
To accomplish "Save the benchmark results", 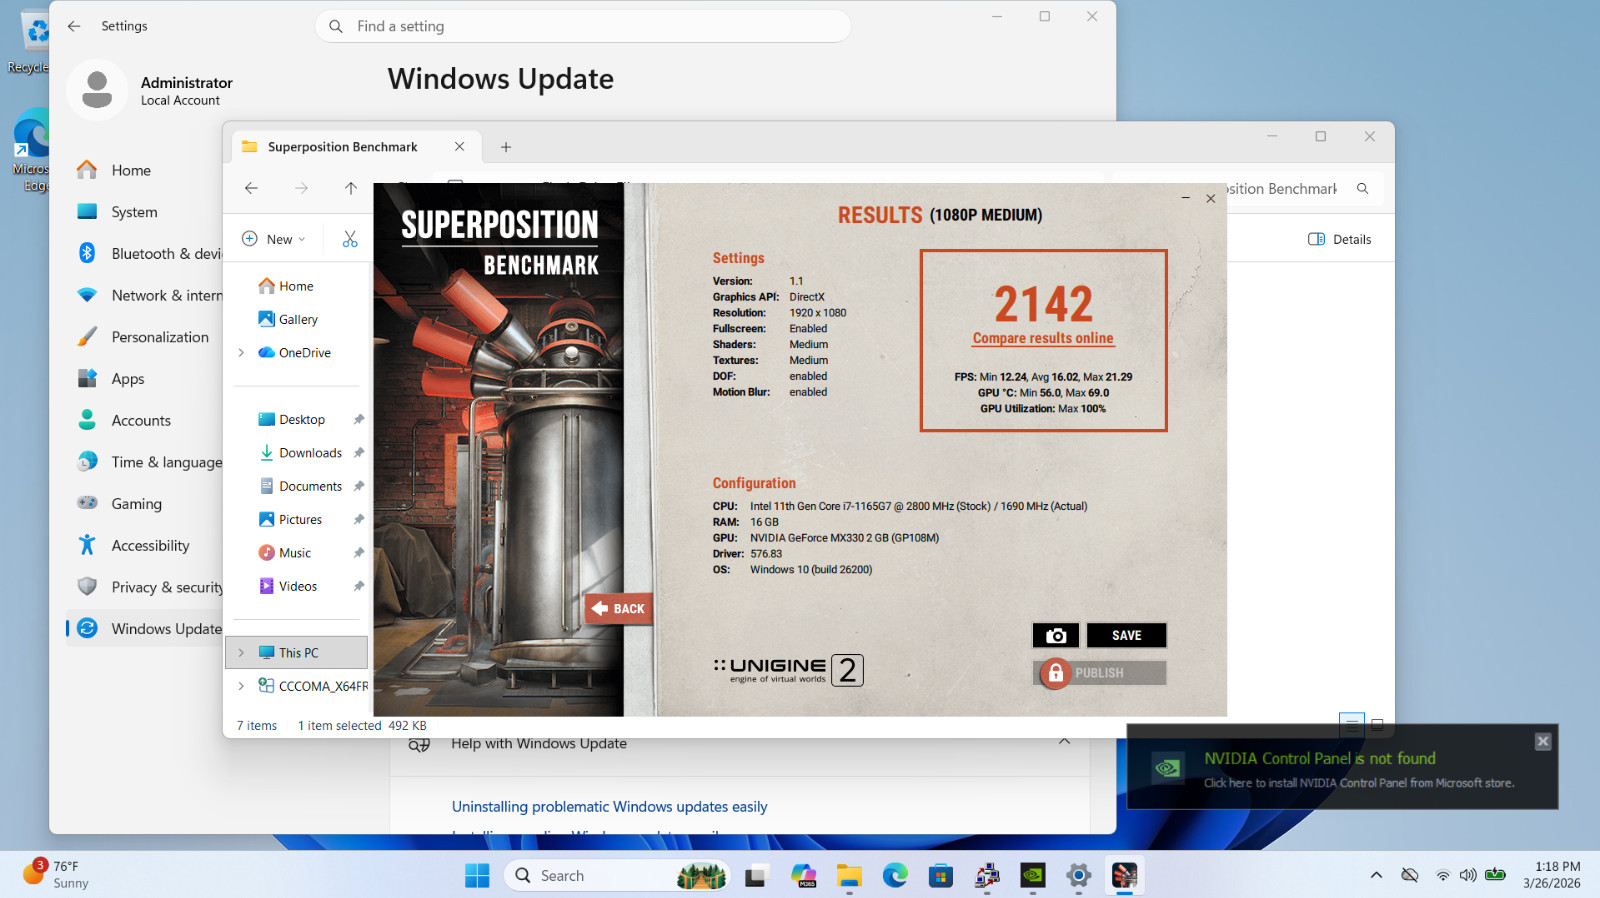I will (1126, 635).
